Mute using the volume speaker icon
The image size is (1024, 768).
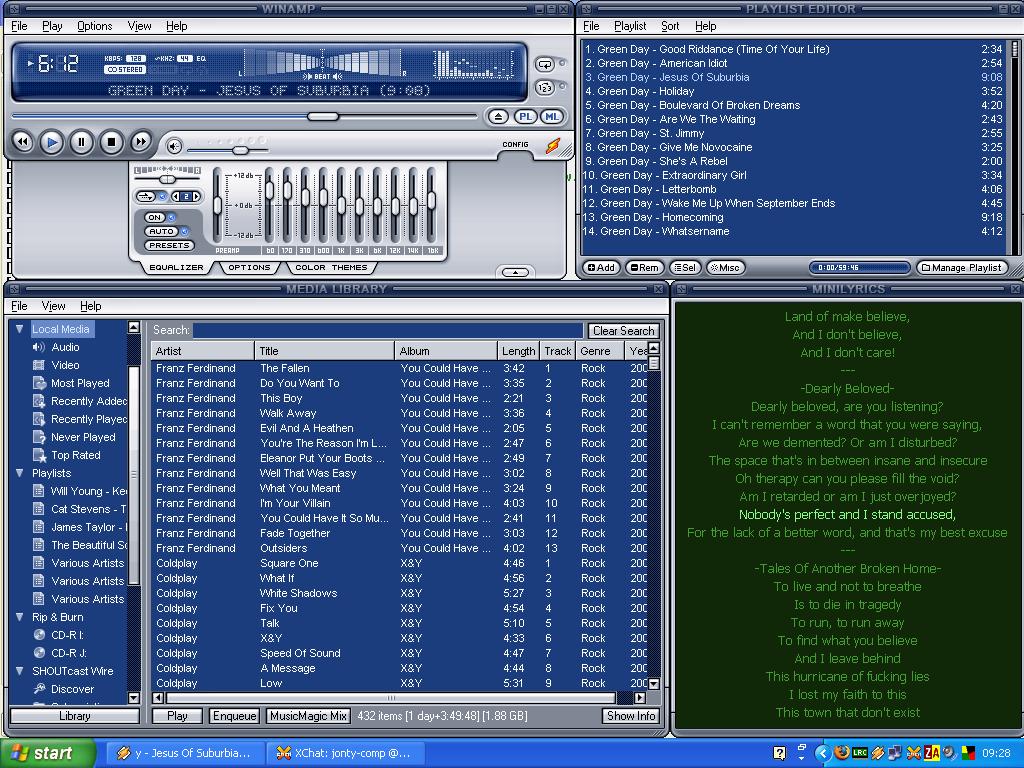pos(174,147)
